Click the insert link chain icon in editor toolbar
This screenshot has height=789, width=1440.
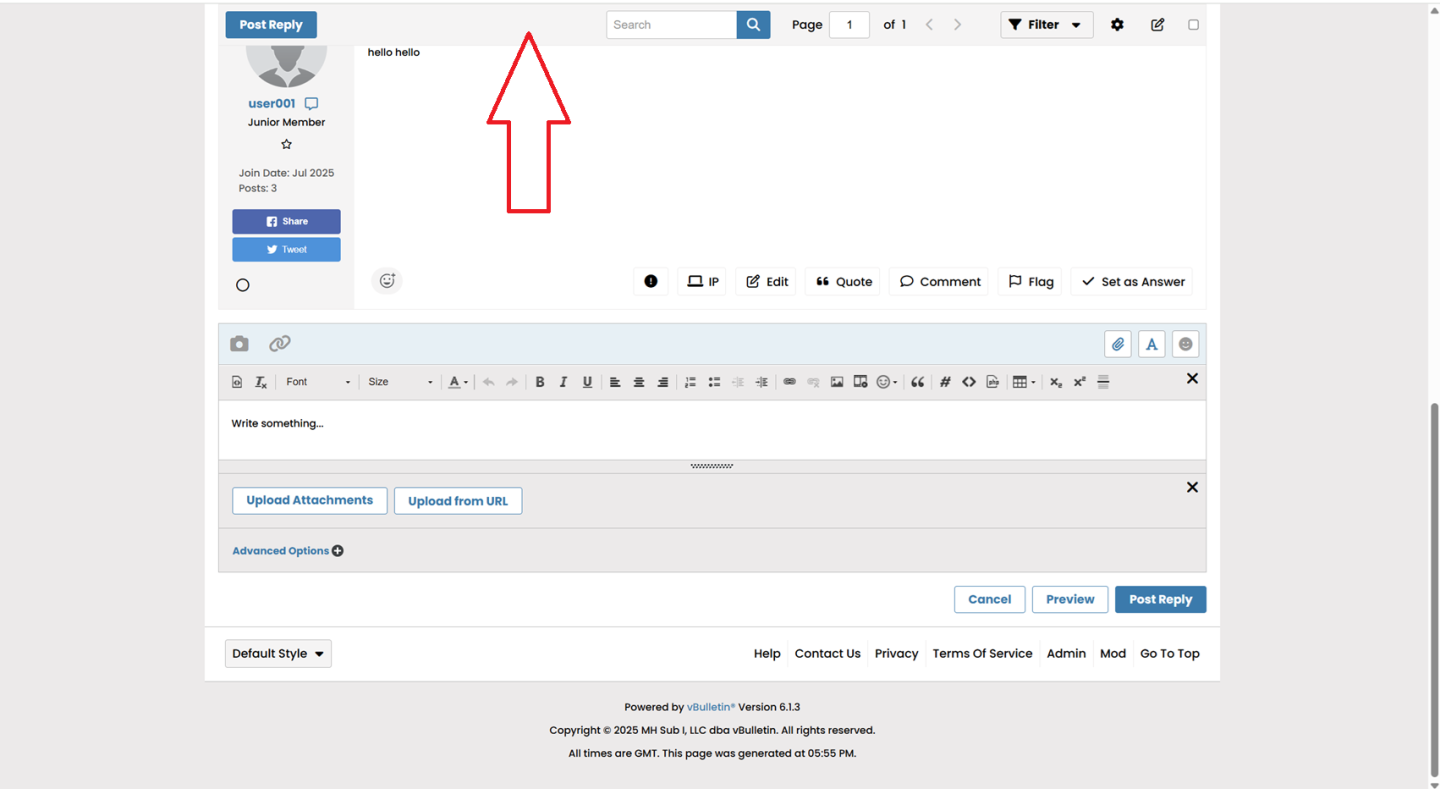point(789,382)
